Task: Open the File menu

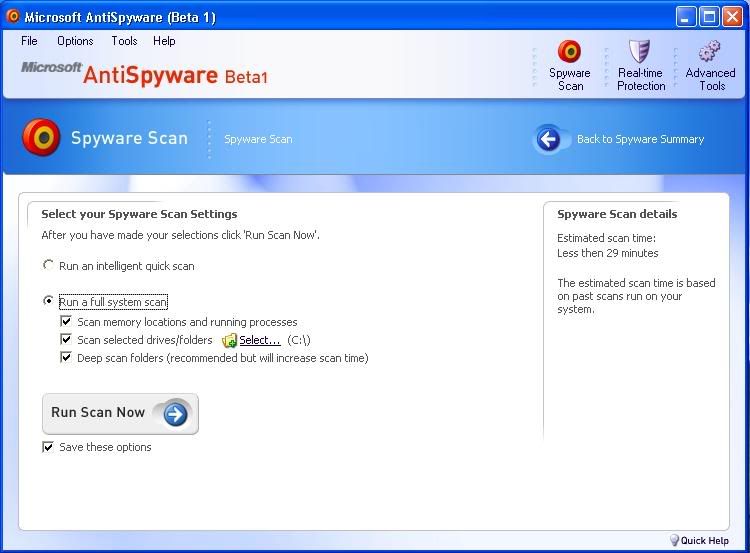Action: [29, 41]
